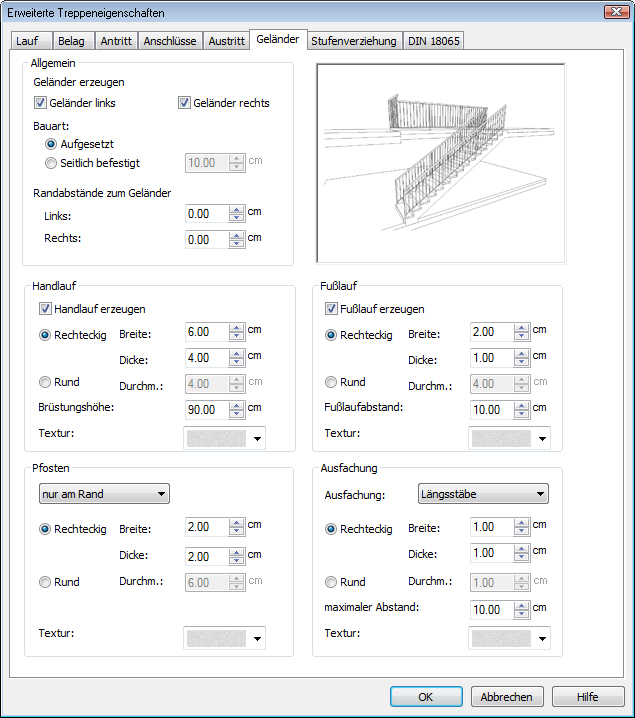Viewport: 635px width, 718px height.
Task: Decrease Rechts Randabstand with down arrow
Action: (237, 244)
